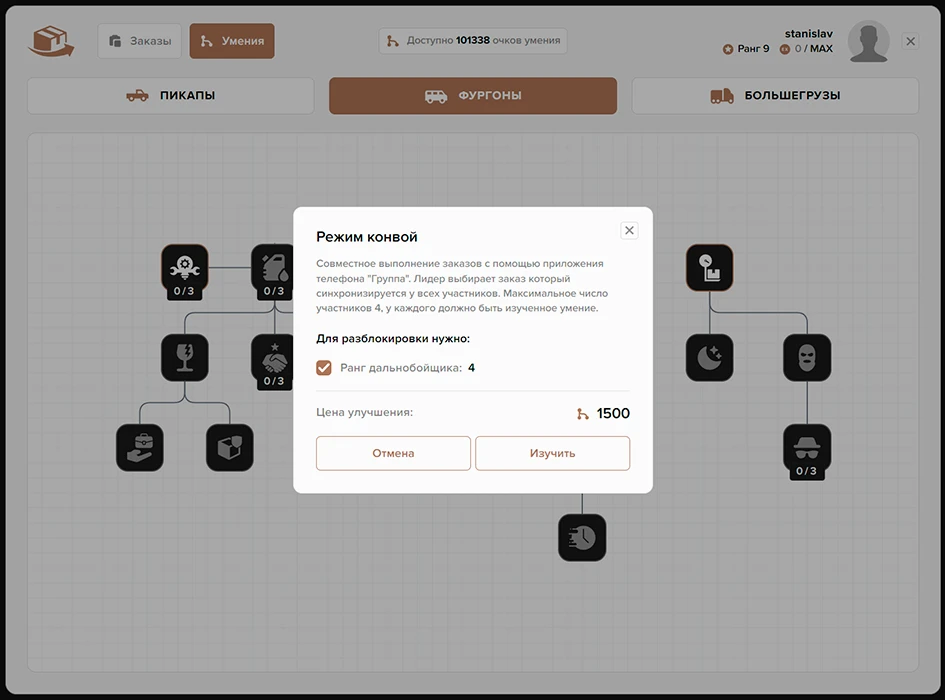This screenshot has height=700, width=945.
Task: Click the Отмена button
Action: point(393,453)
